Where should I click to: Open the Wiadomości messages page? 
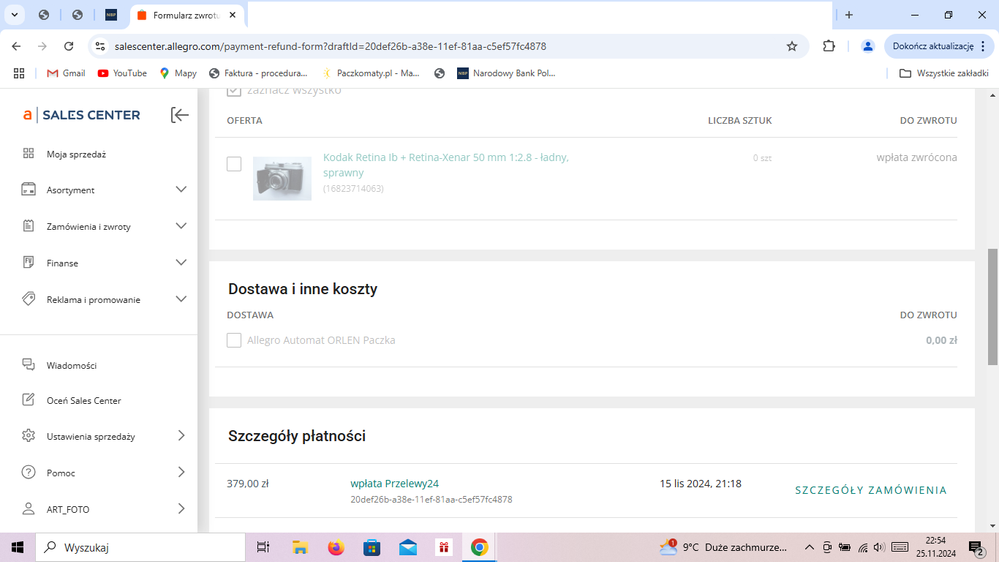pos(71,366)
